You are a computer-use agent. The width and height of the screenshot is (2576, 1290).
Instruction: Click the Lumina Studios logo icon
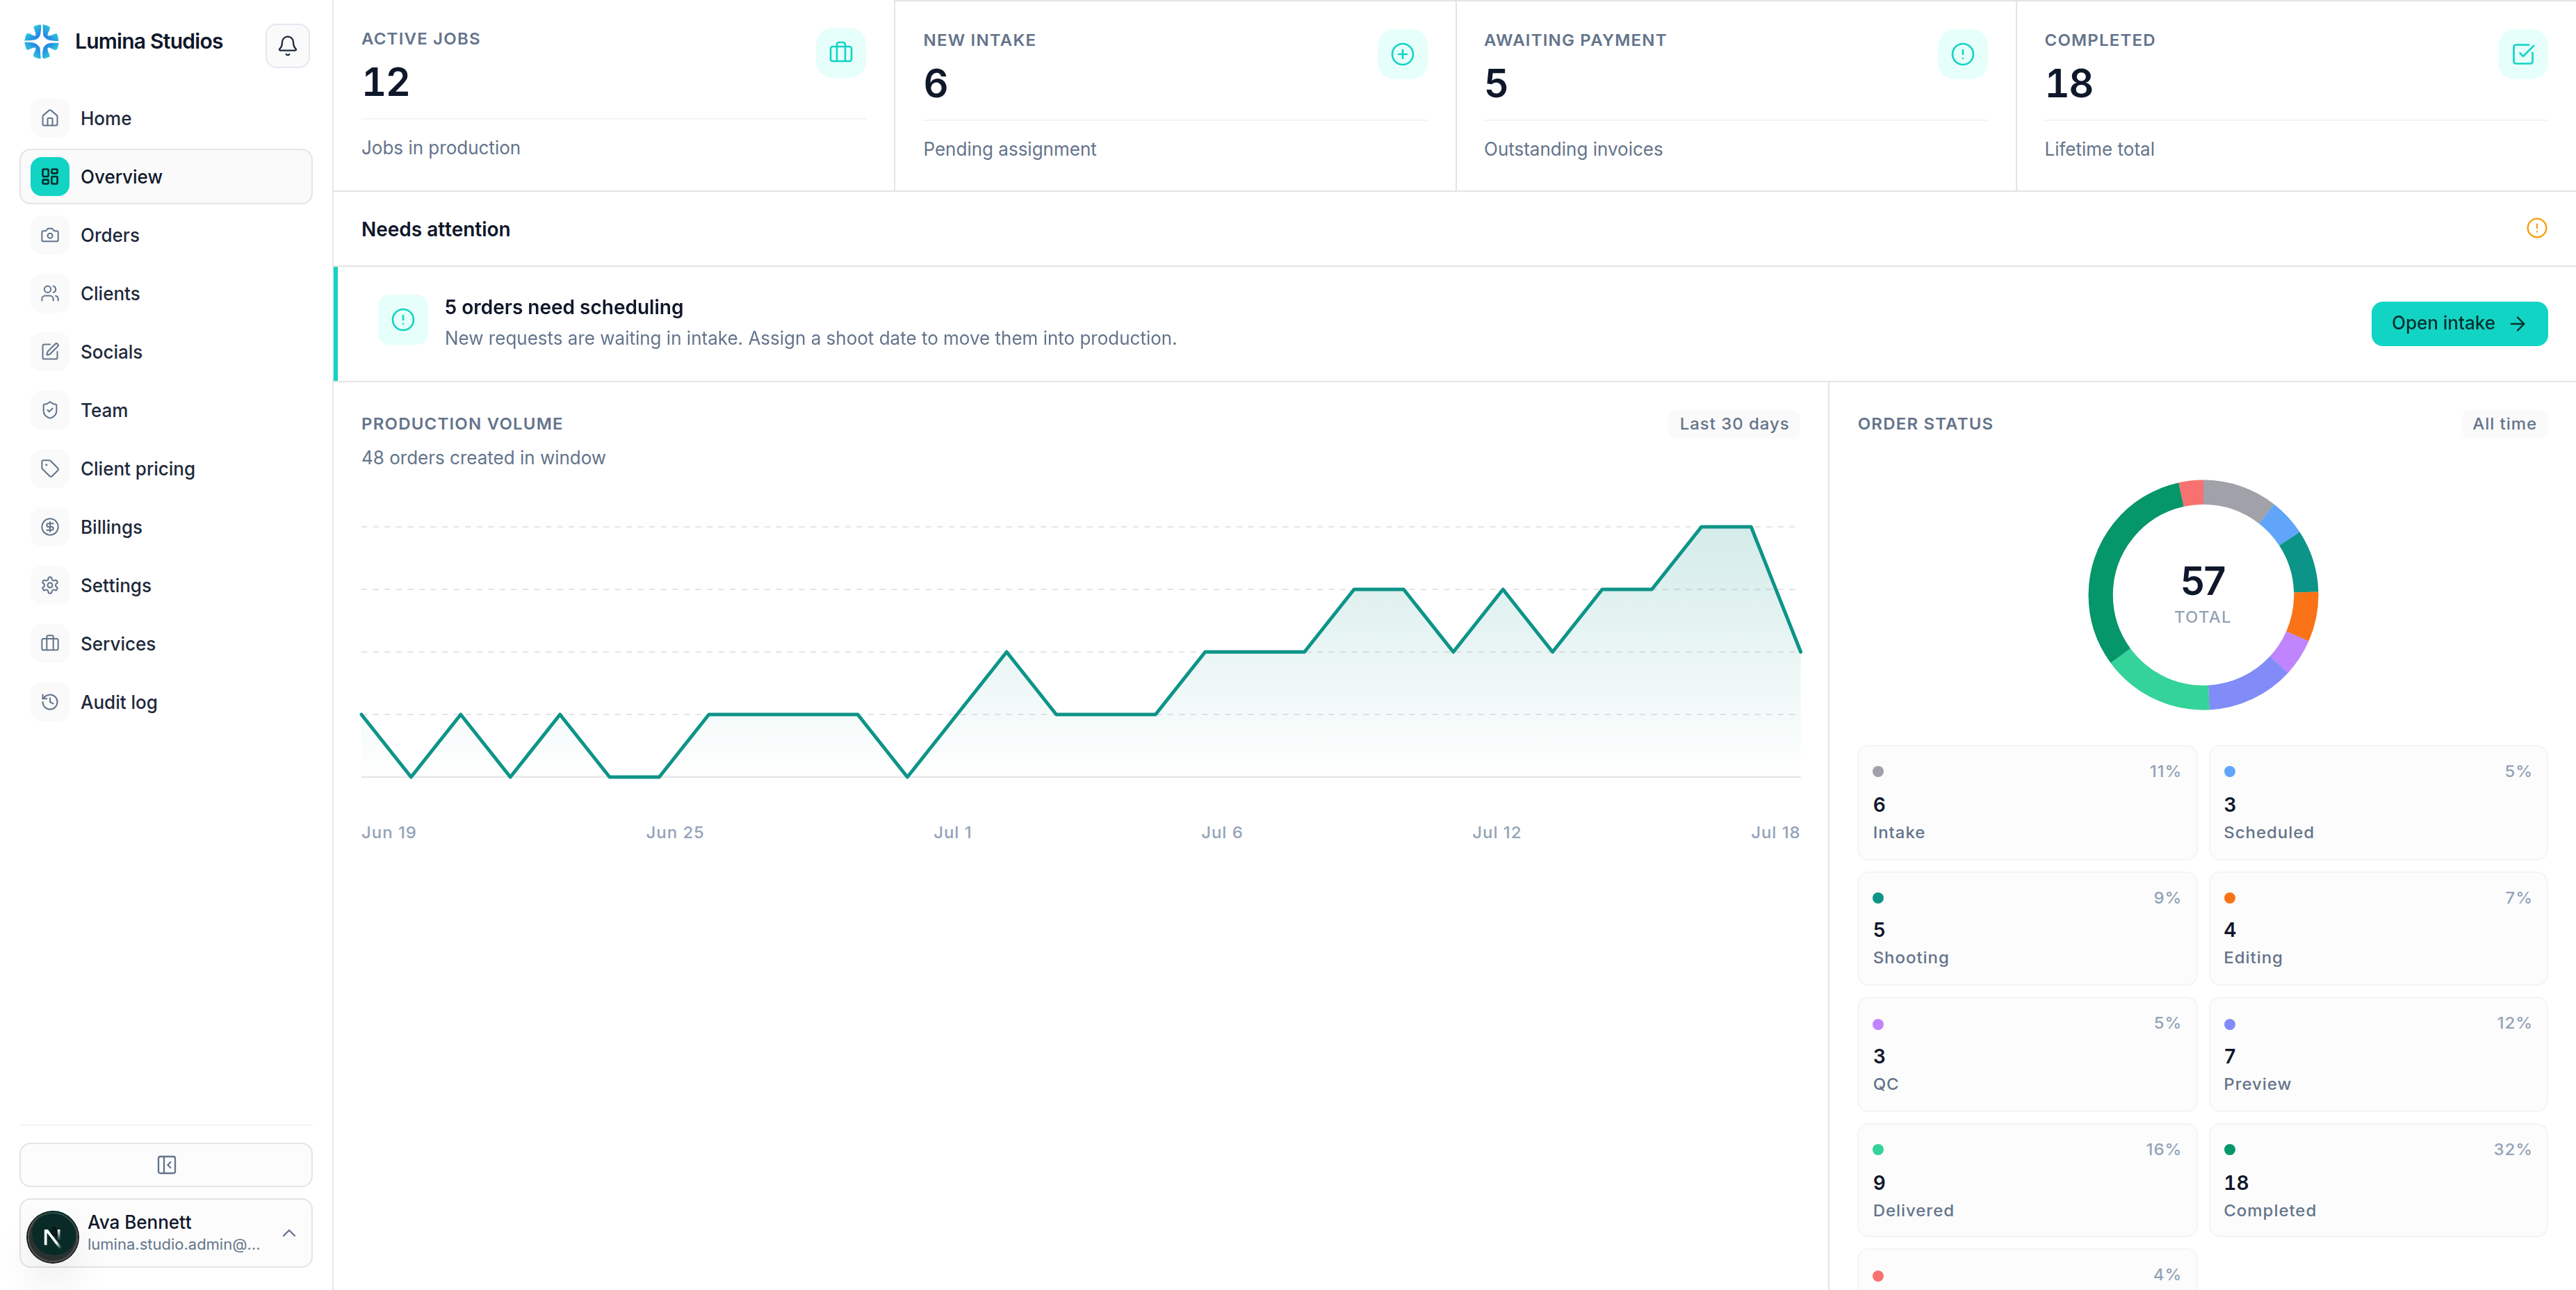coord(42,41)
